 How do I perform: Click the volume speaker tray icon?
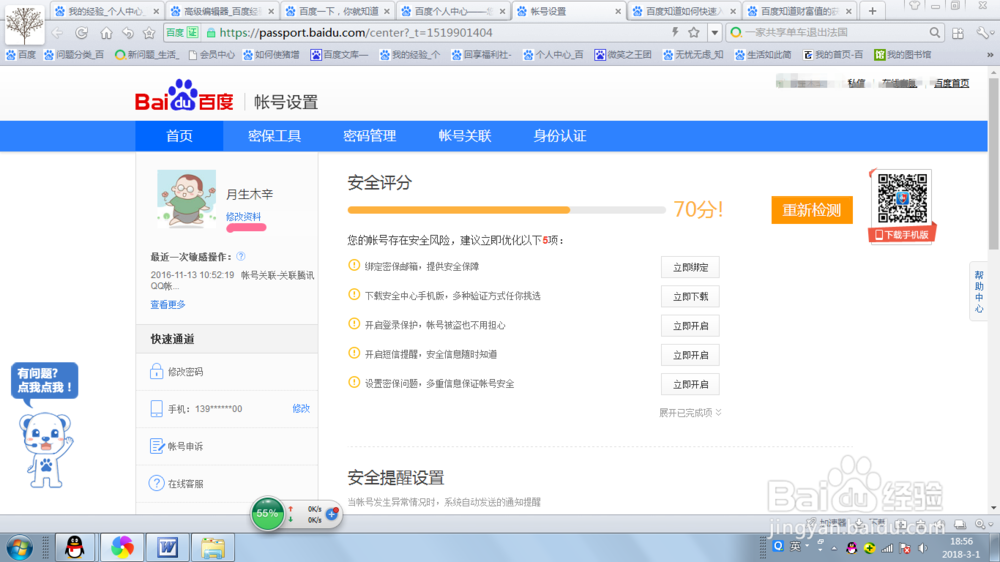pyautogui.click(x=923, y=548)
